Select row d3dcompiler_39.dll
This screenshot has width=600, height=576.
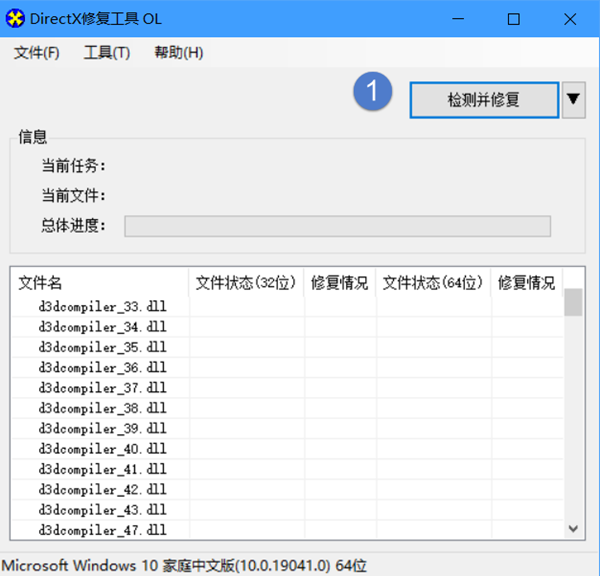click(x=287, y=428)
